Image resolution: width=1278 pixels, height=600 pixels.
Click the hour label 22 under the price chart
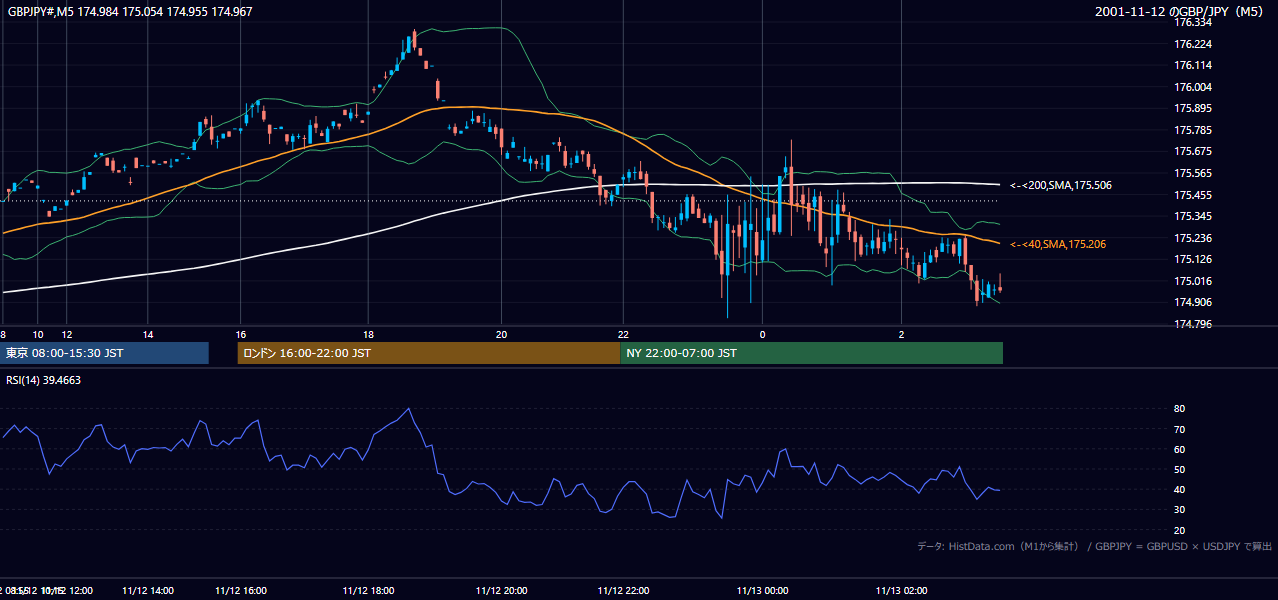tap(623, 334)
